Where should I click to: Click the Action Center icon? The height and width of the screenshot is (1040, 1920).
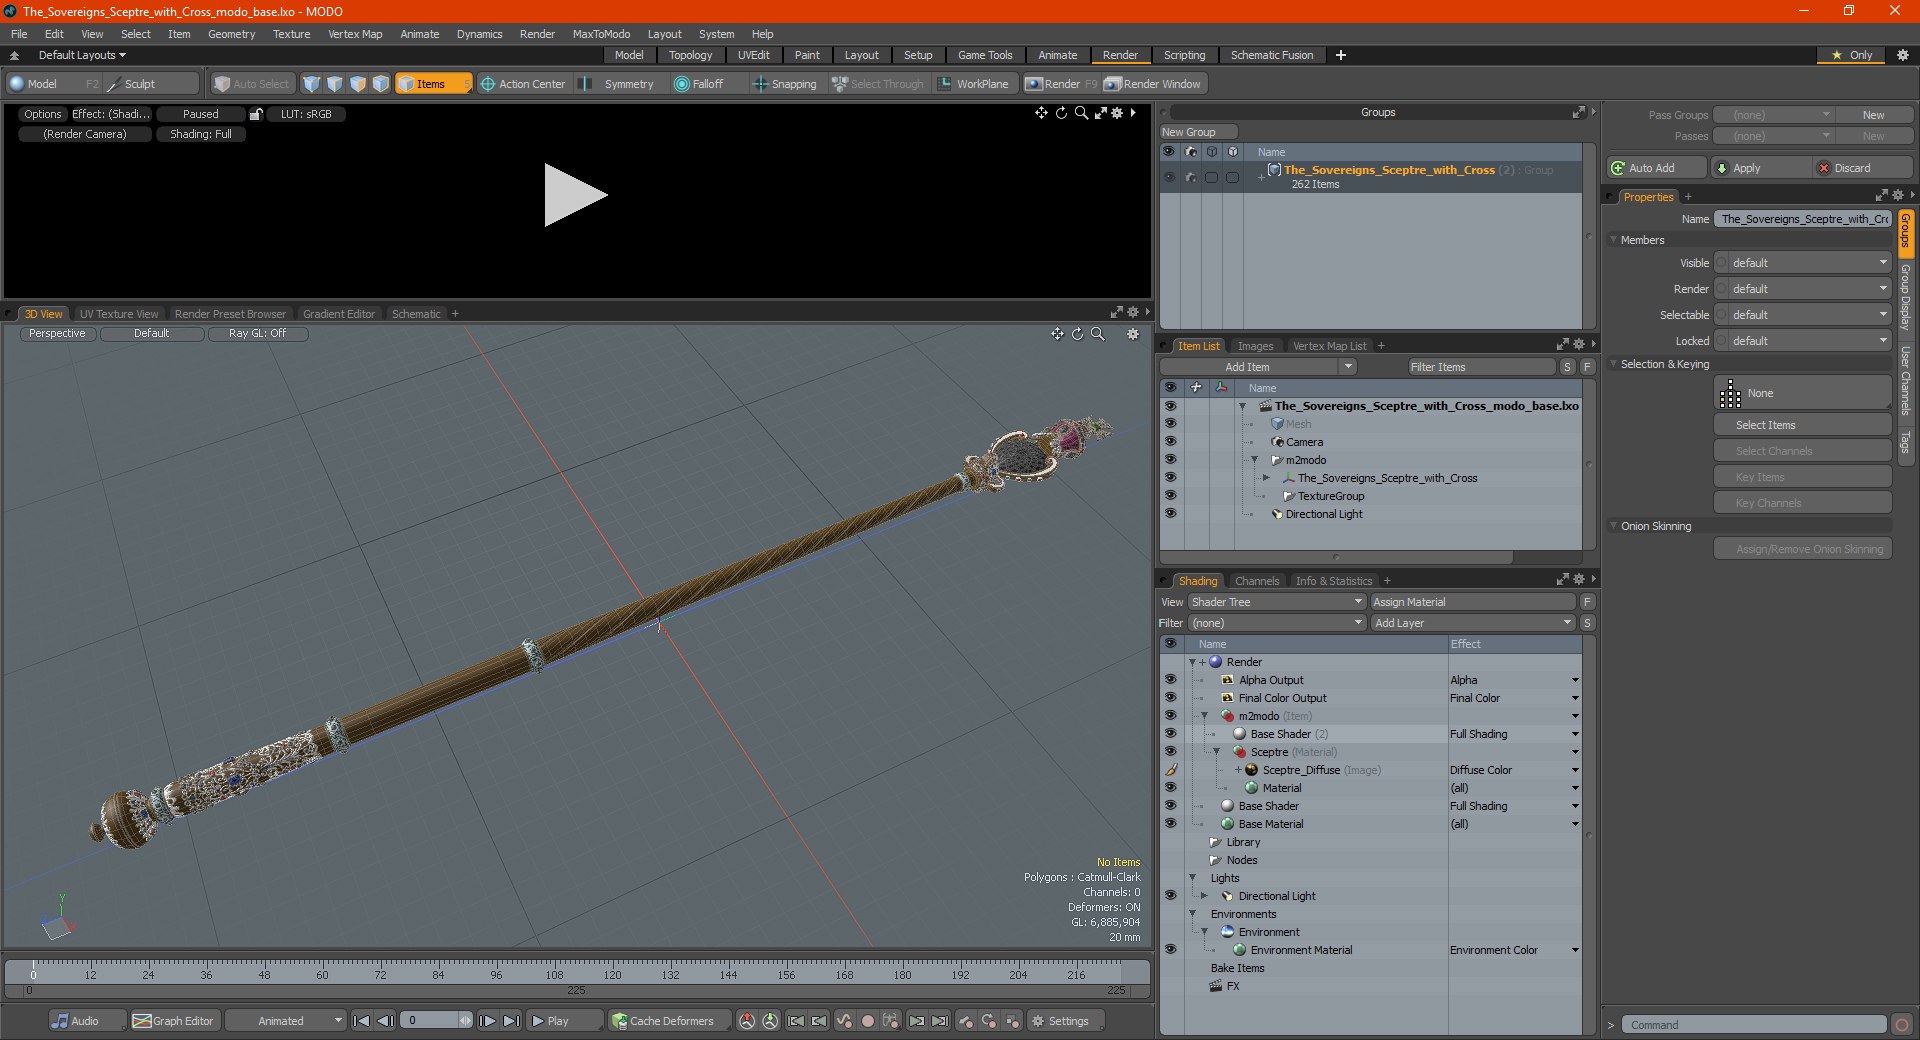488,84
